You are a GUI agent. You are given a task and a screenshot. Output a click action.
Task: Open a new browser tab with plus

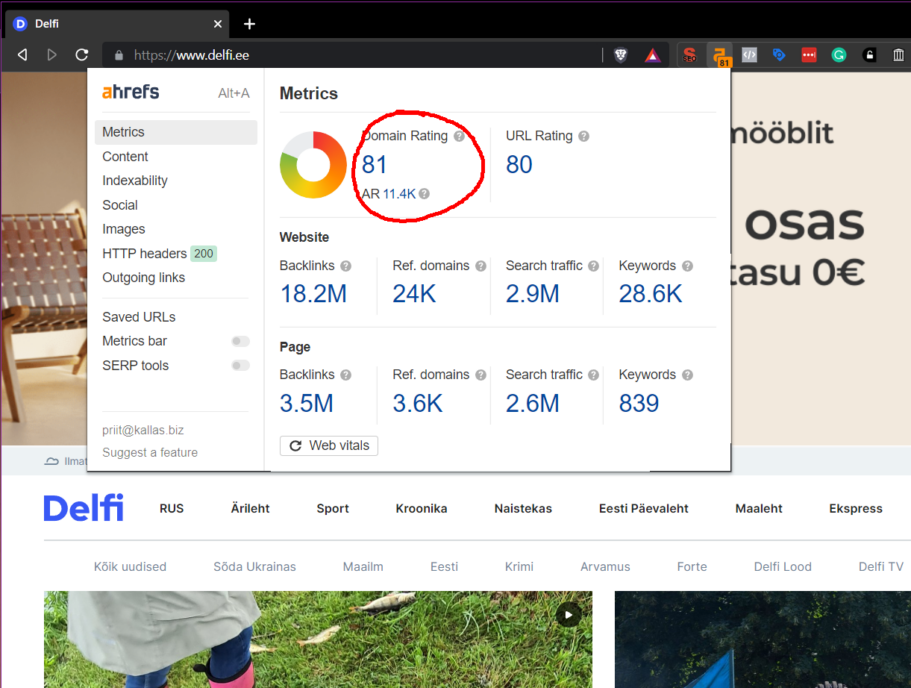250,24
